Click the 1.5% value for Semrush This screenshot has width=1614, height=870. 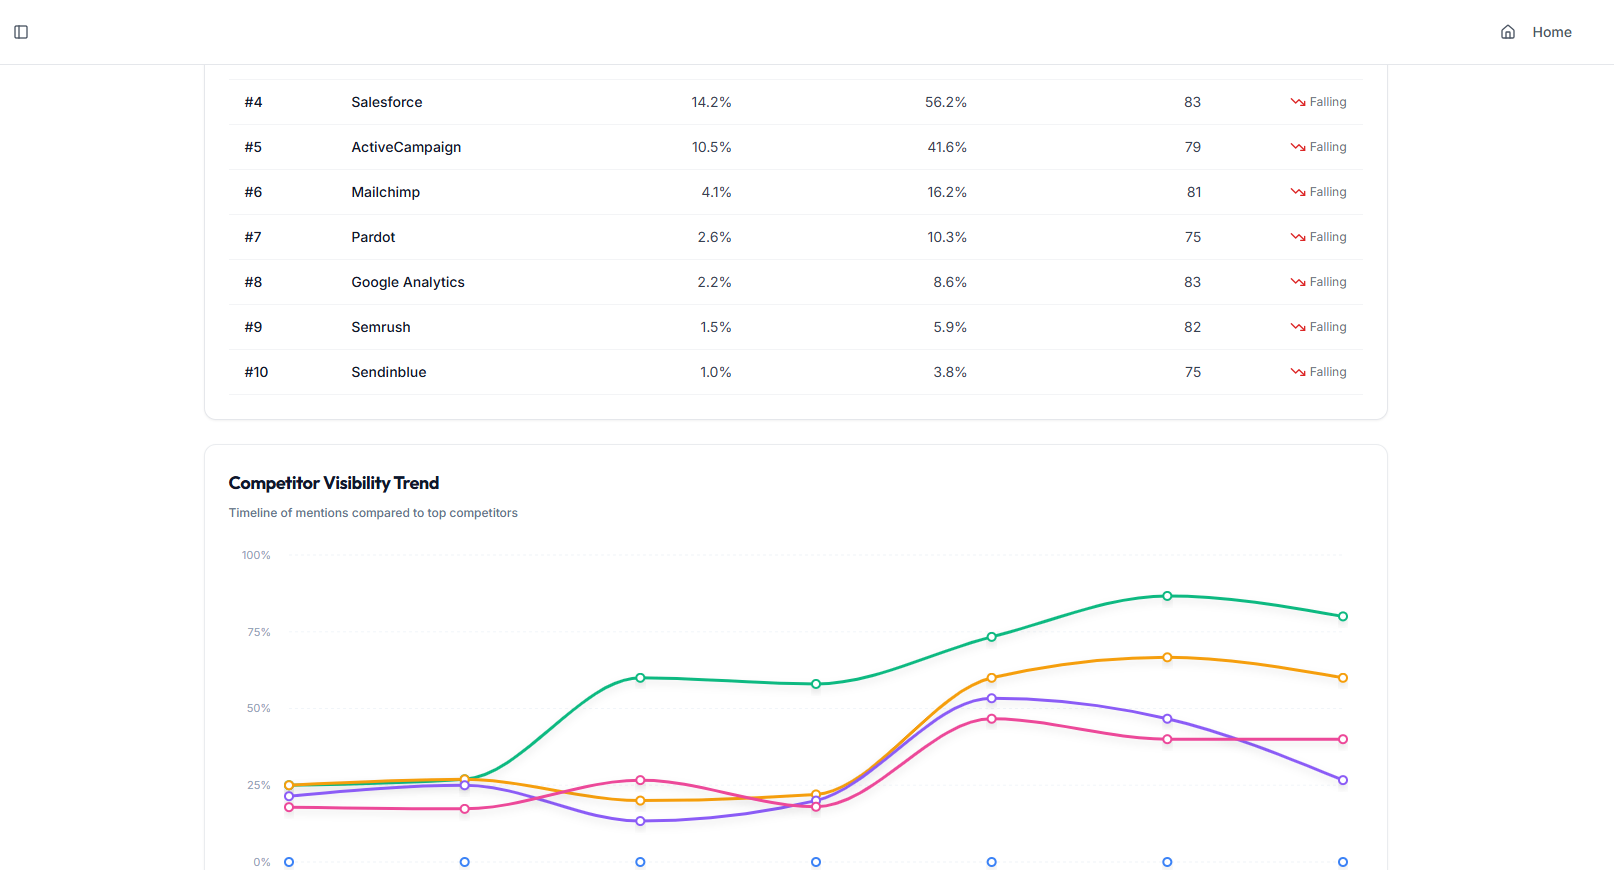716,327
